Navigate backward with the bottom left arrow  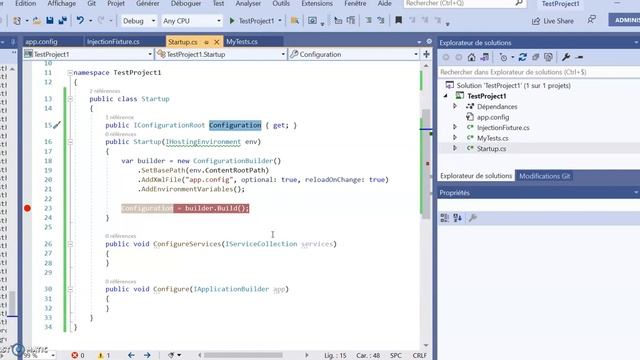pos(131,356)
